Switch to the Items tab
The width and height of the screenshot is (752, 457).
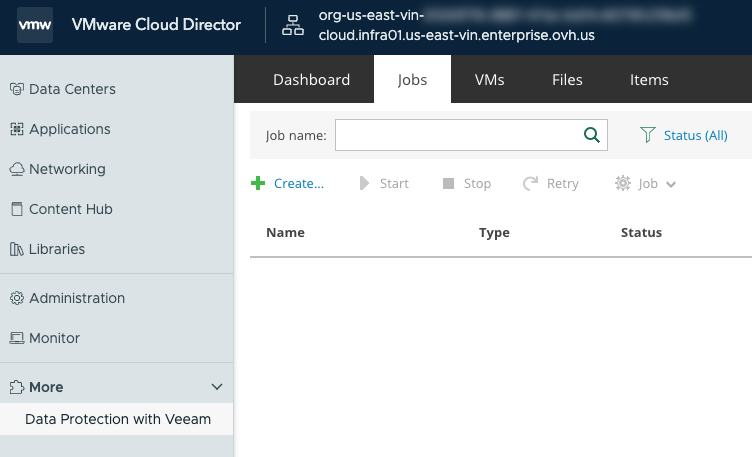[x=649, y=80]
